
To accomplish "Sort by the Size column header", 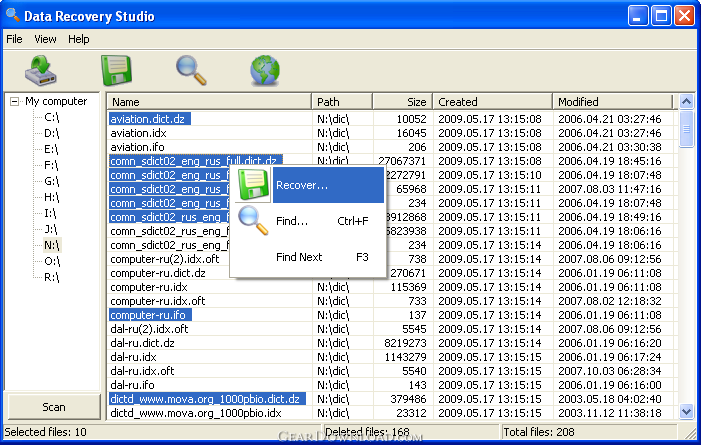I will (402, 102).
